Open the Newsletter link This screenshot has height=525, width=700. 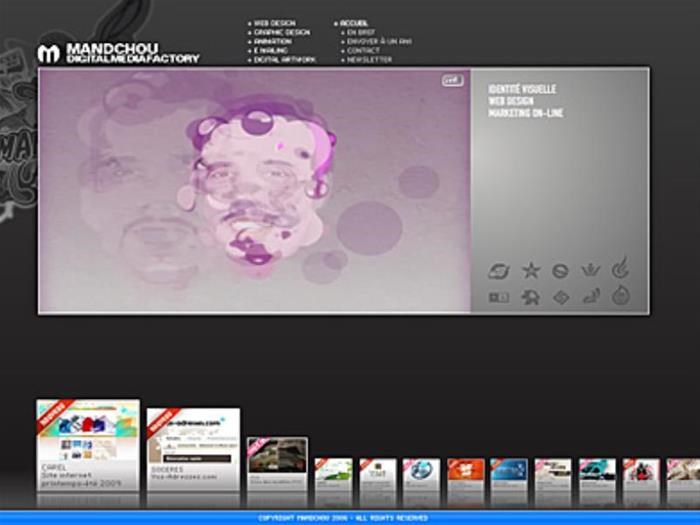tap(369, 60)
